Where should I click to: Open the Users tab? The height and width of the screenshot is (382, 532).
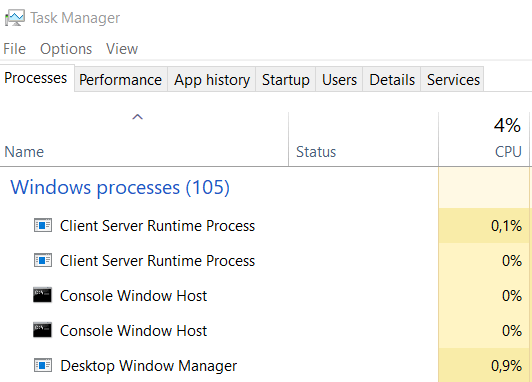(x=339, y=79)
